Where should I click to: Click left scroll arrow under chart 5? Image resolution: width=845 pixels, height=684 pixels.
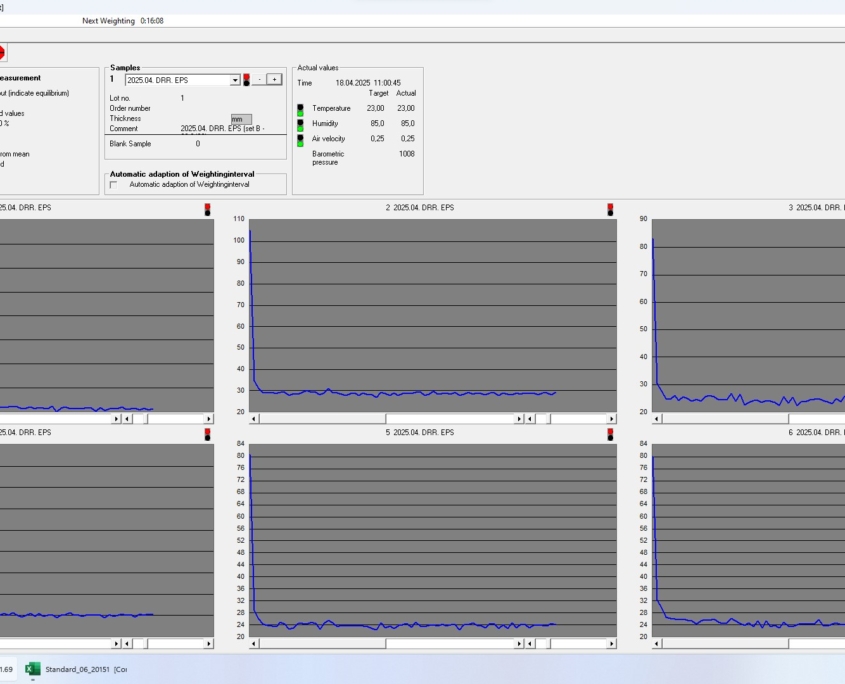tap(254, 644)
